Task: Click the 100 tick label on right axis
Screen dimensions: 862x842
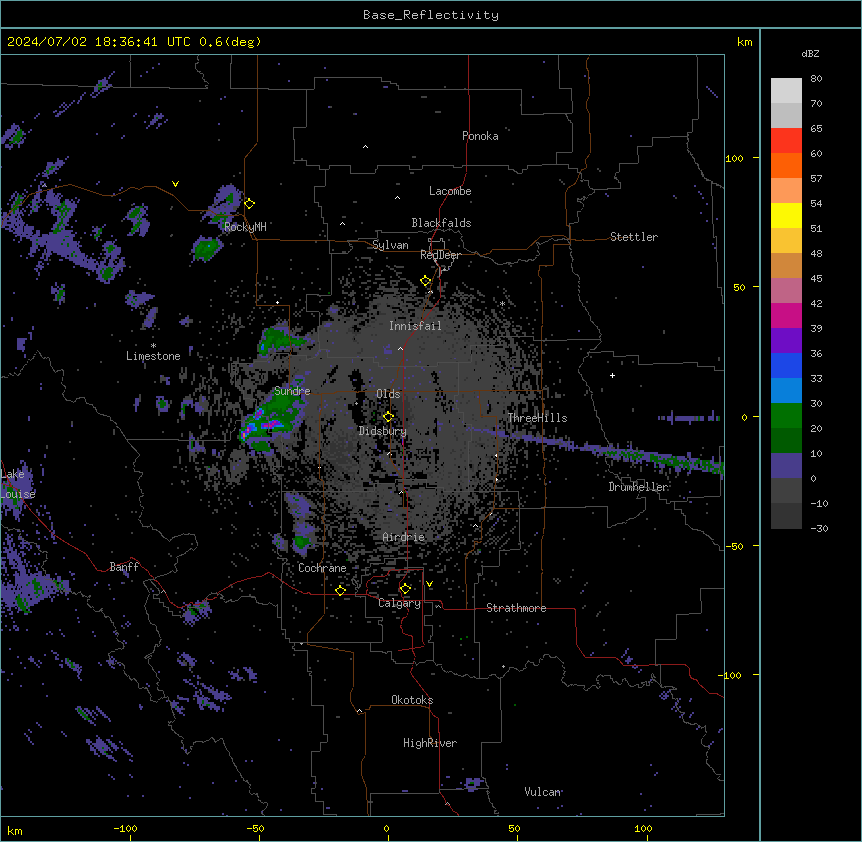Action: coord(734,158)
